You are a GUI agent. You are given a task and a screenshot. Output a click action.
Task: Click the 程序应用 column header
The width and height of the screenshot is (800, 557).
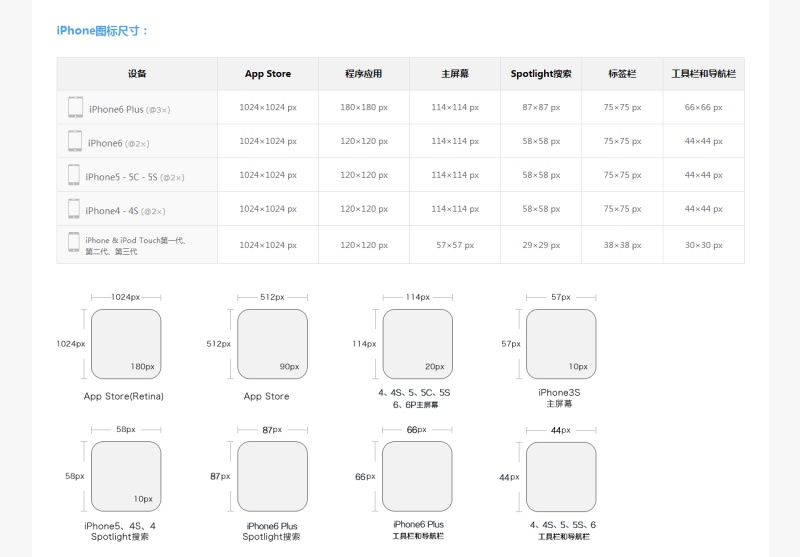pos(364,73)
